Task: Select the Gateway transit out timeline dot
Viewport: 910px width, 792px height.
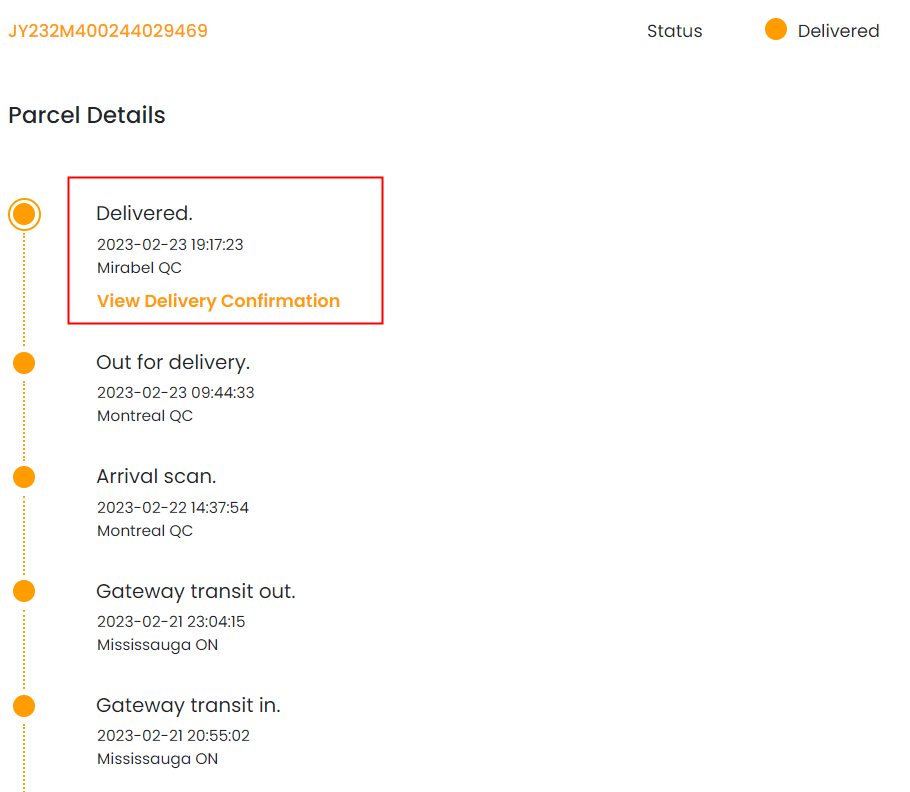Action: (24, 592)
